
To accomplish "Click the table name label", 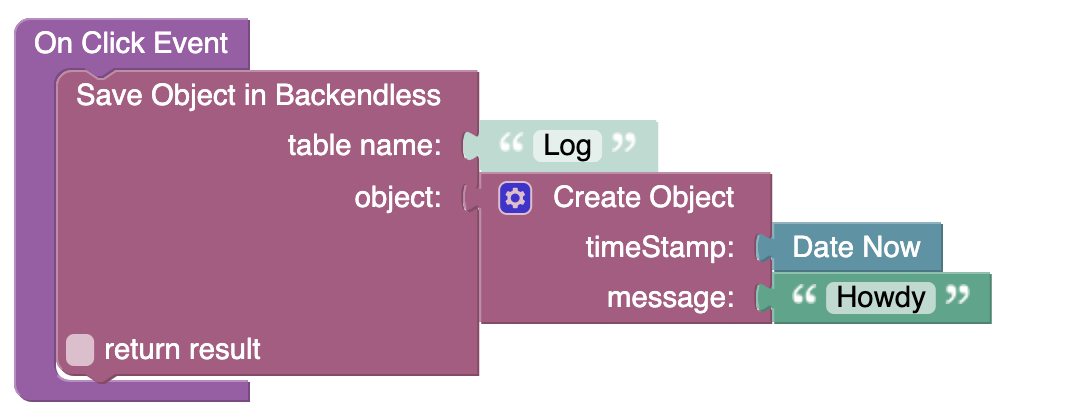I will point(364,146).
